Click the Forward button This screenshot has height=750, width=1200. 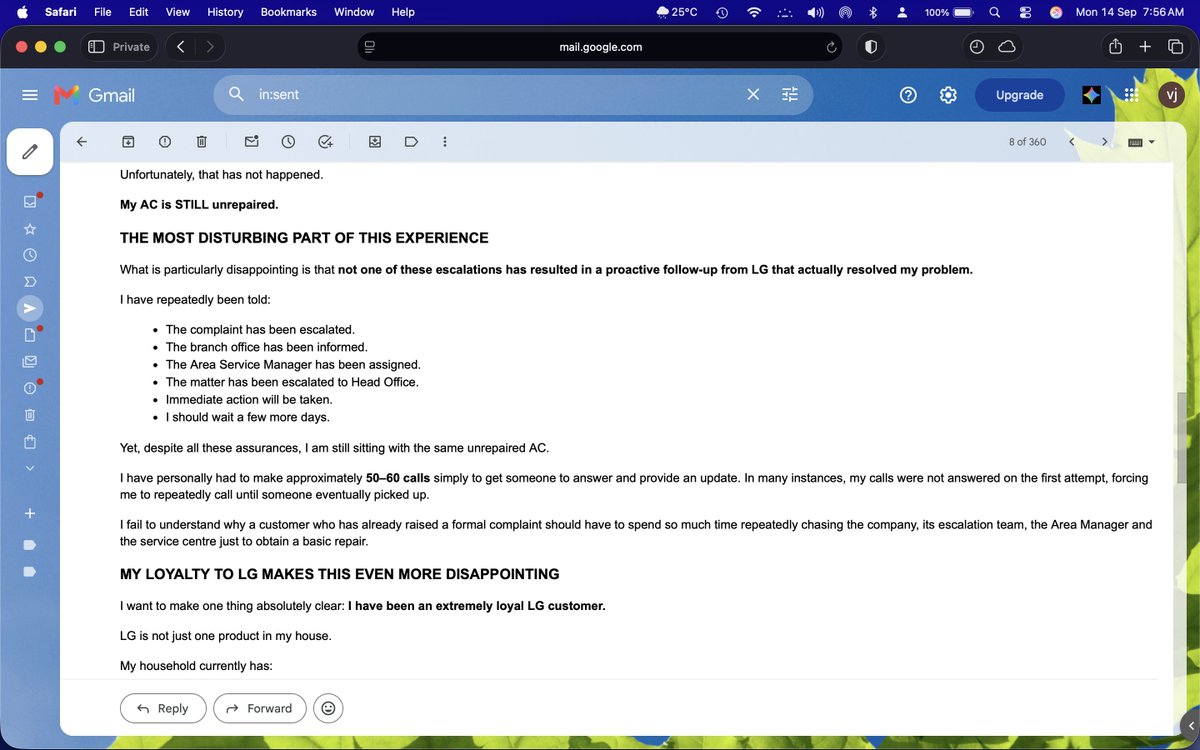(260, 708)
